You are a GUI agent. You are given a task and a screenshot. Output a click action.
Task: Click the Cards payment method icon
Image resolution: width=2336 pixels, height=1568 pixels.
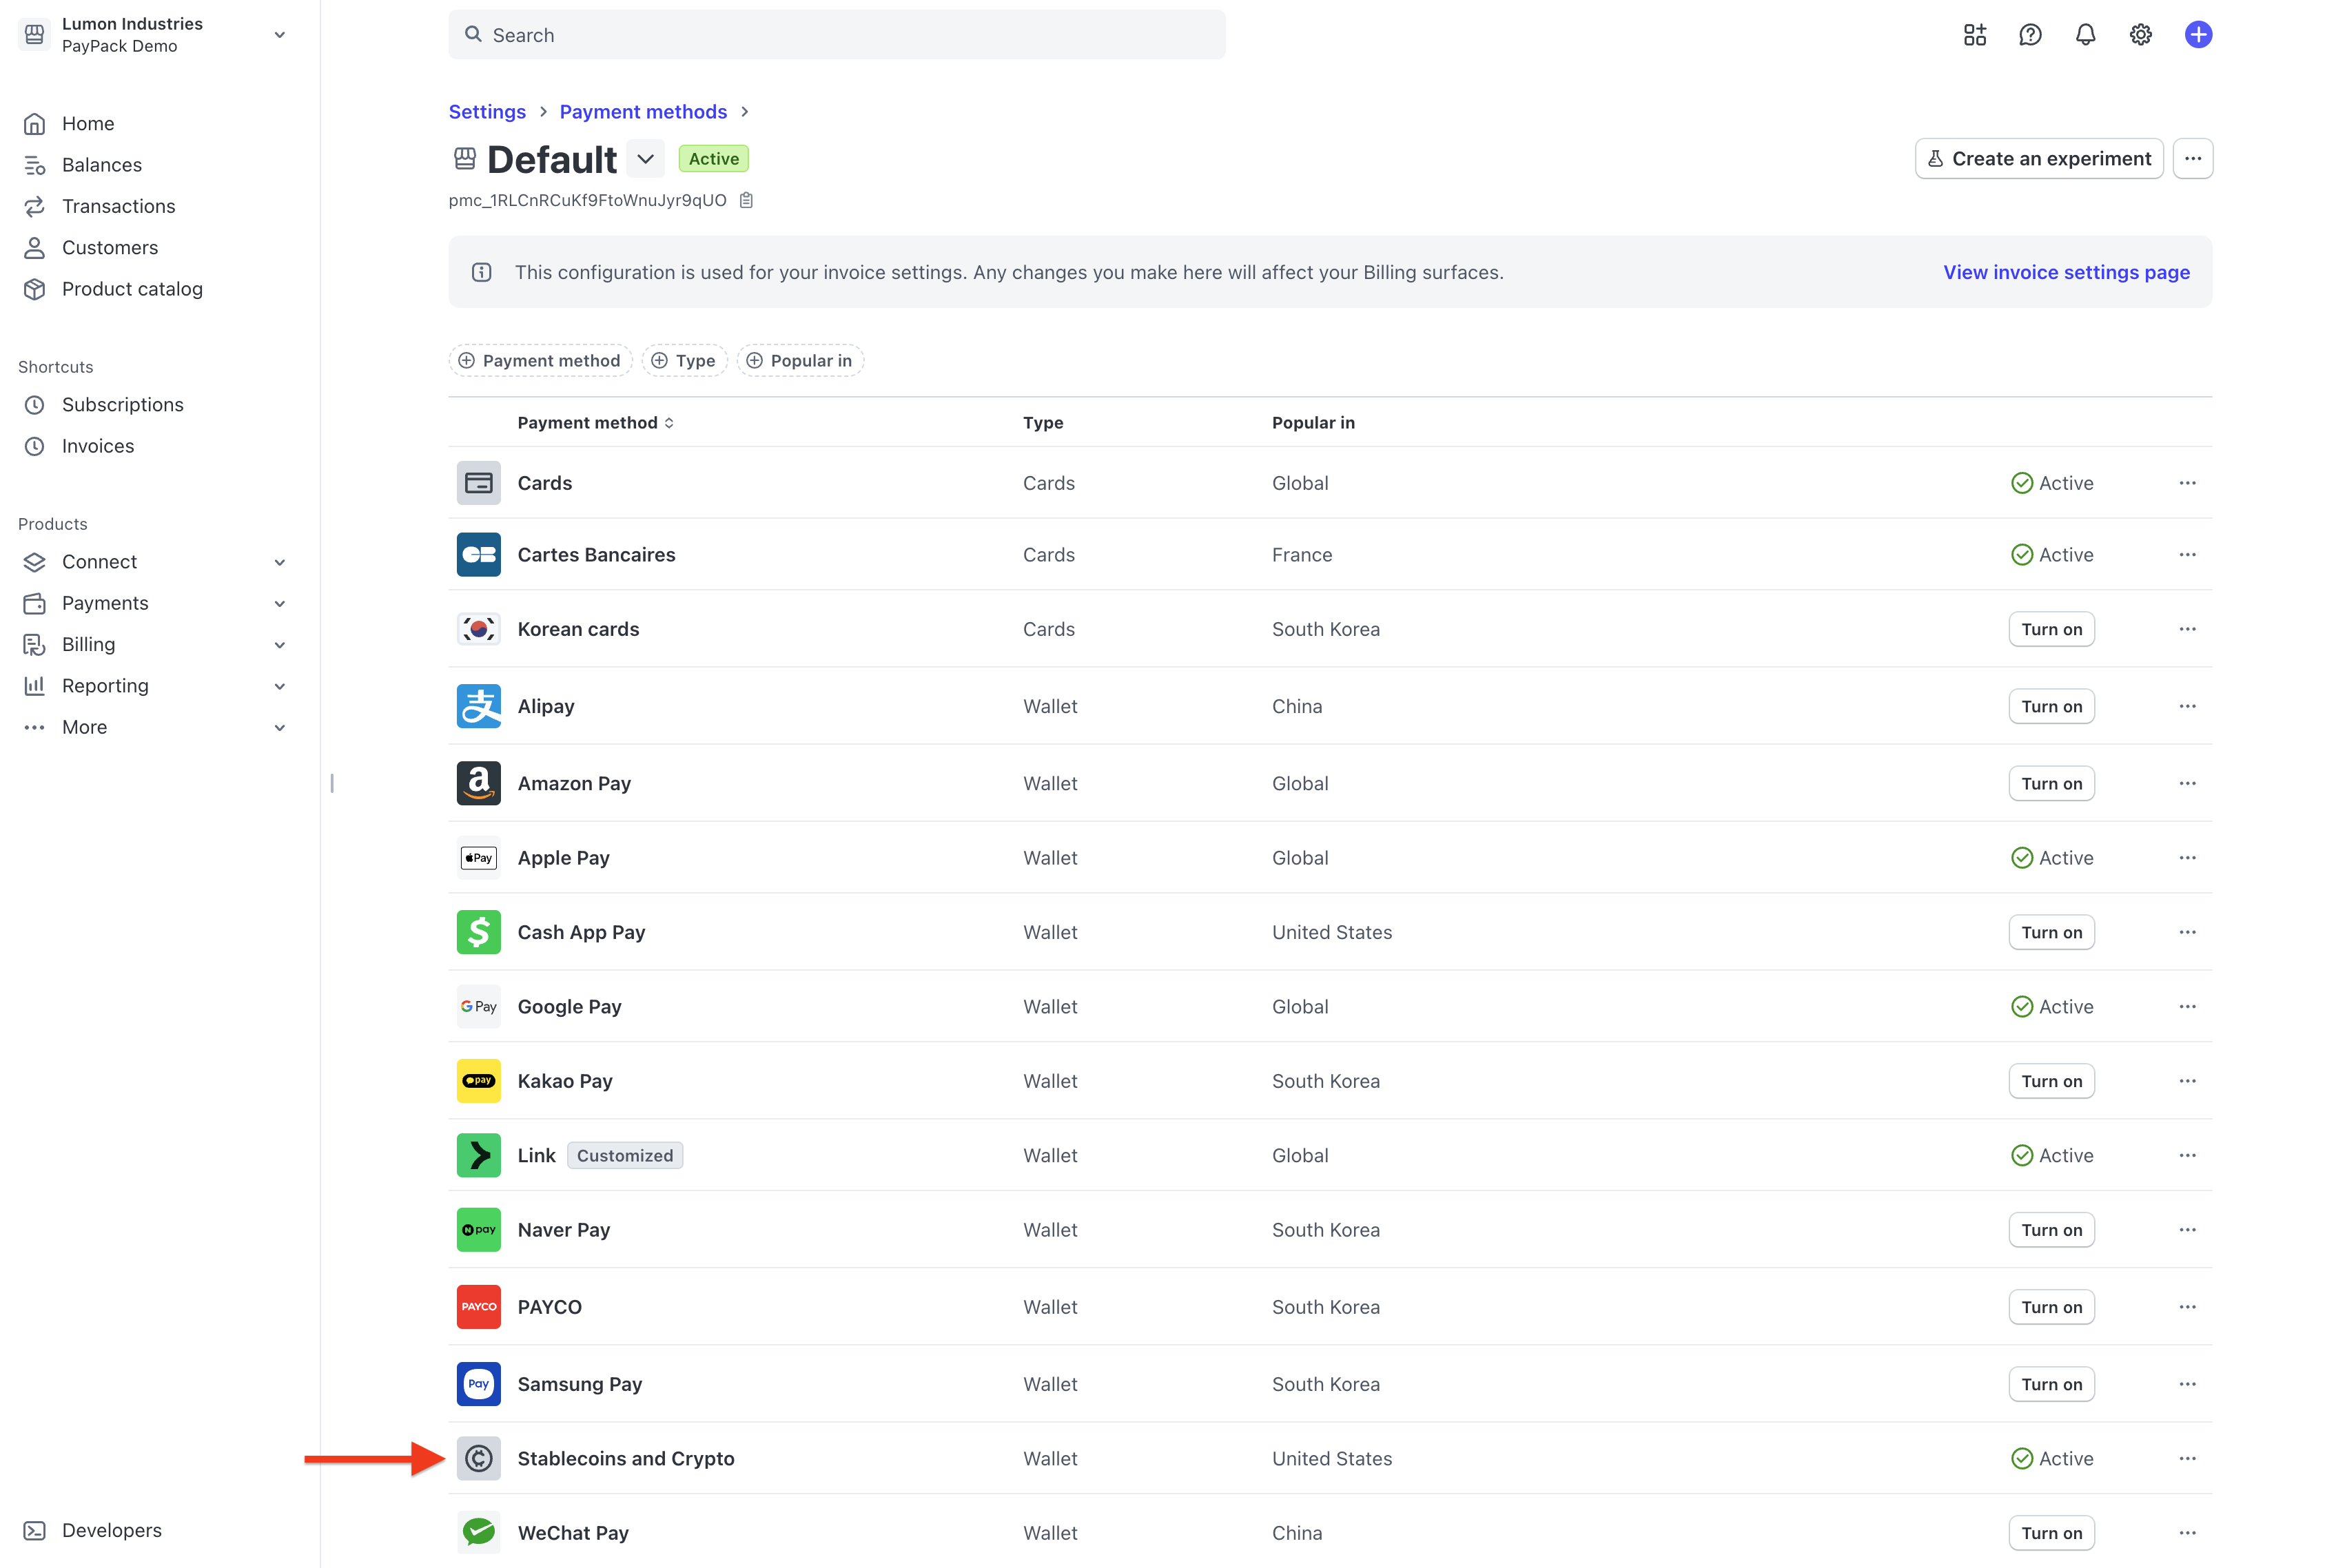479,483
